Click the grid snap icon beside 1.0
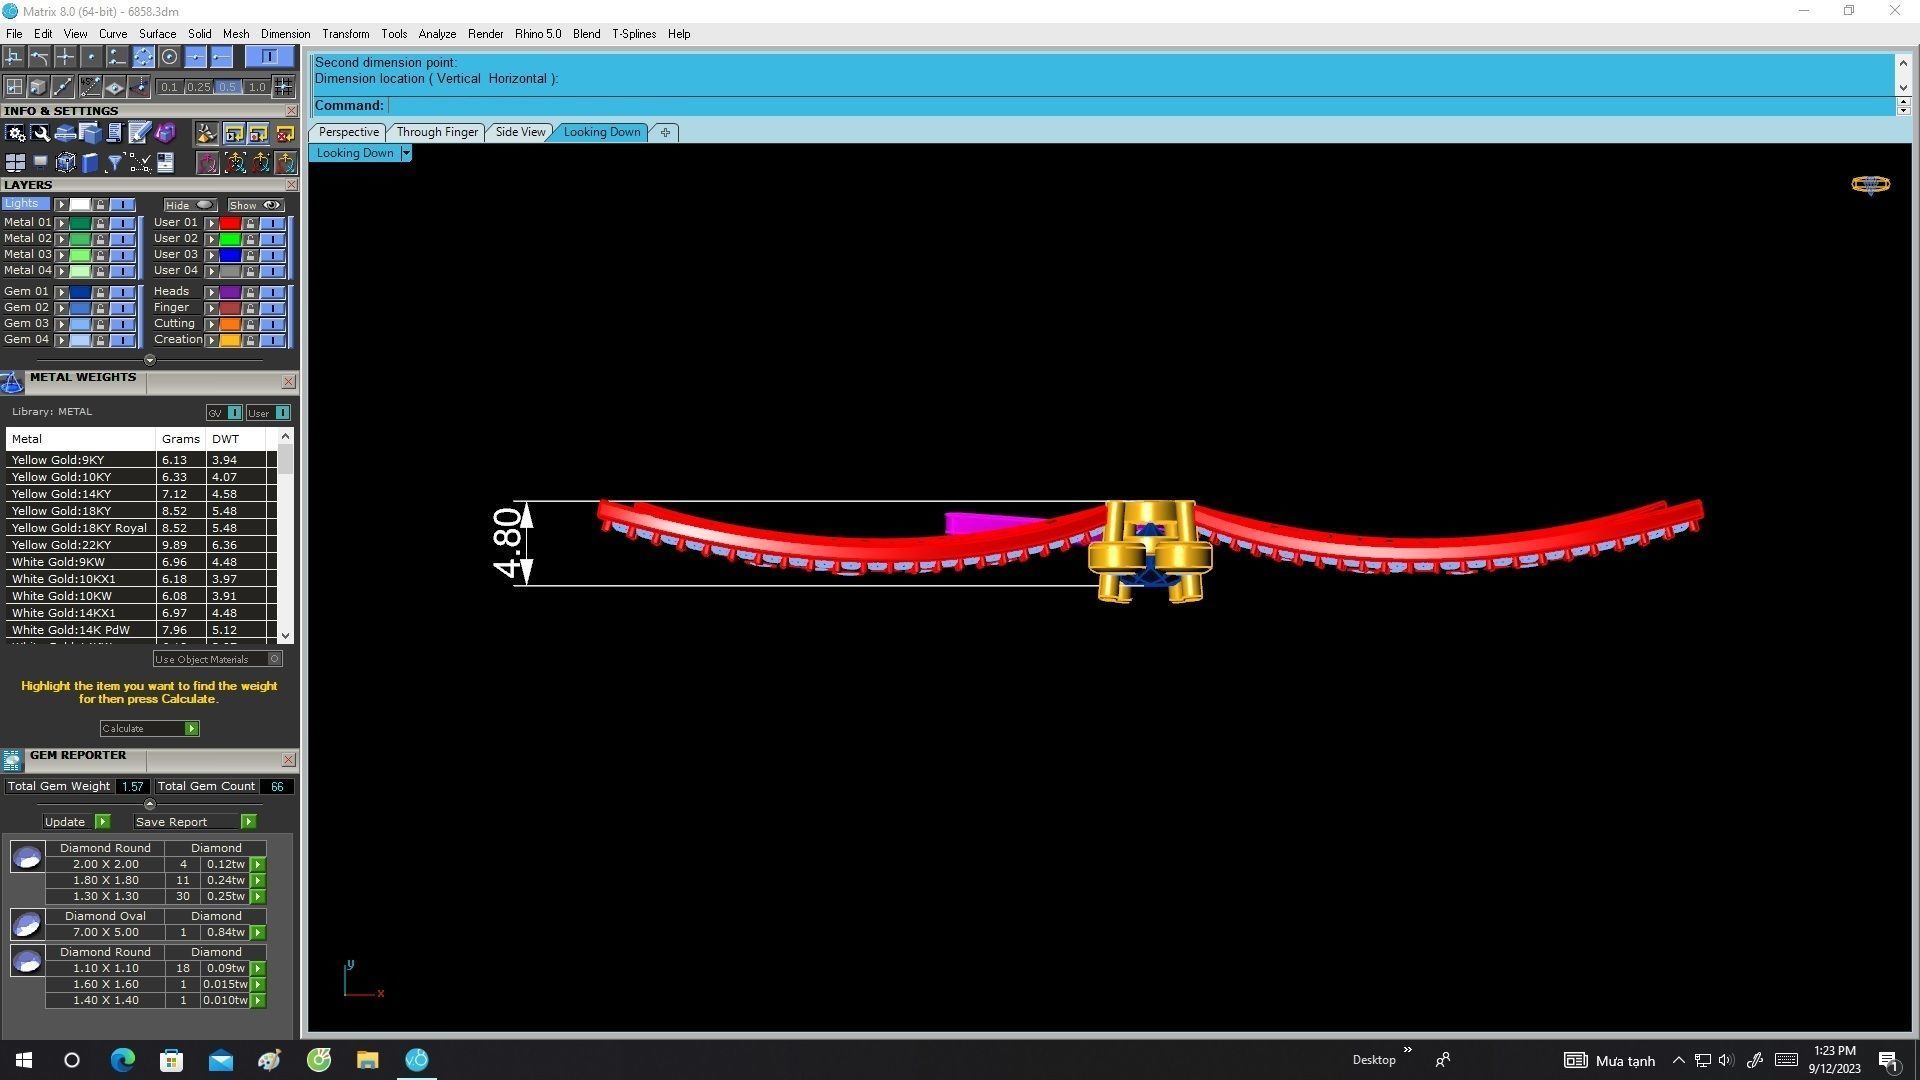1920x1080 pixels. tap(283, 87)
